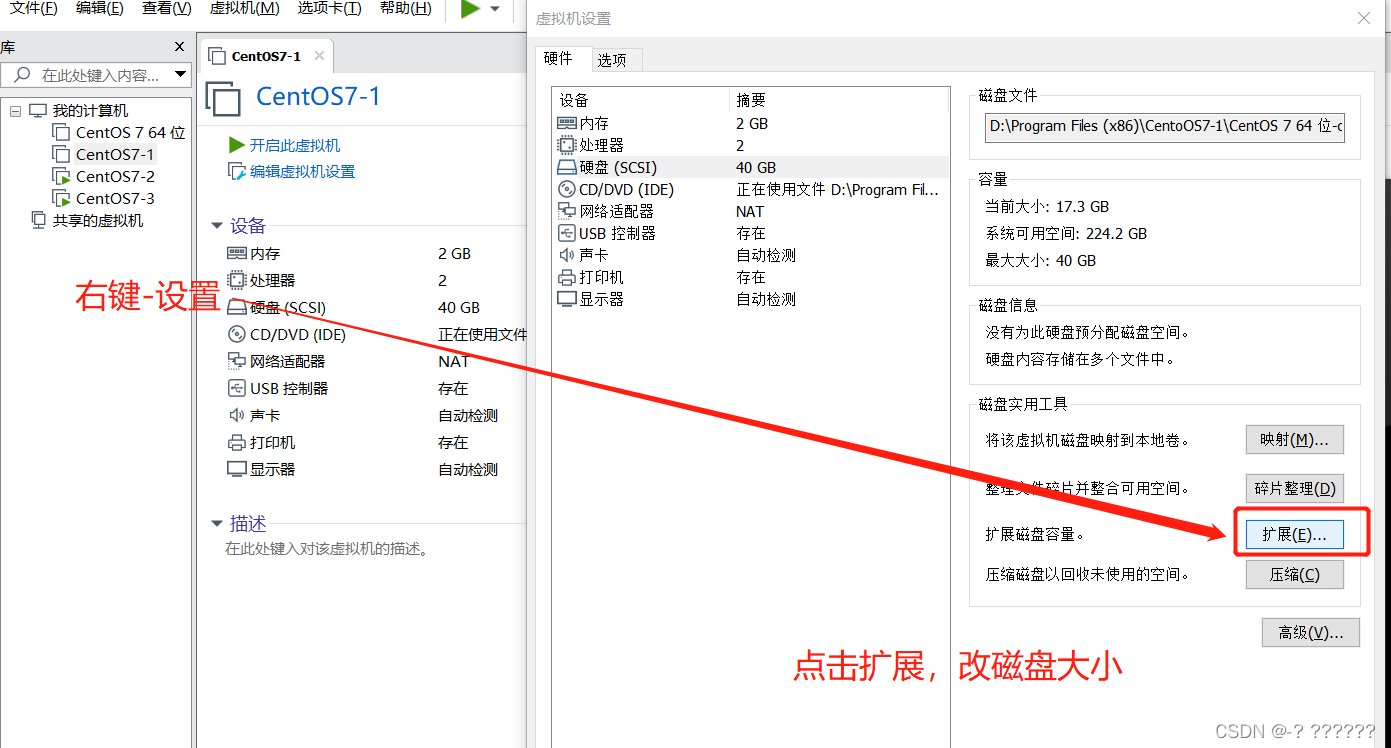Collapse the 描述 section
This screenshot has height=748, width=1391.
(217, 523)
